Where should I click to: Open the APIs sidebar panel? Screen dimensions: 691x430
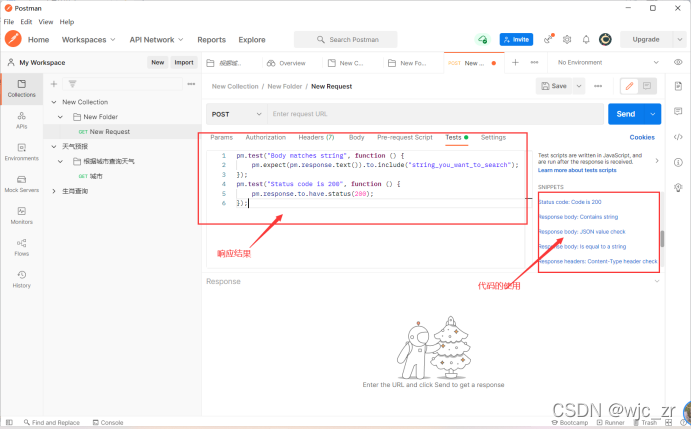pyautogui.click(x=22, y=120)
